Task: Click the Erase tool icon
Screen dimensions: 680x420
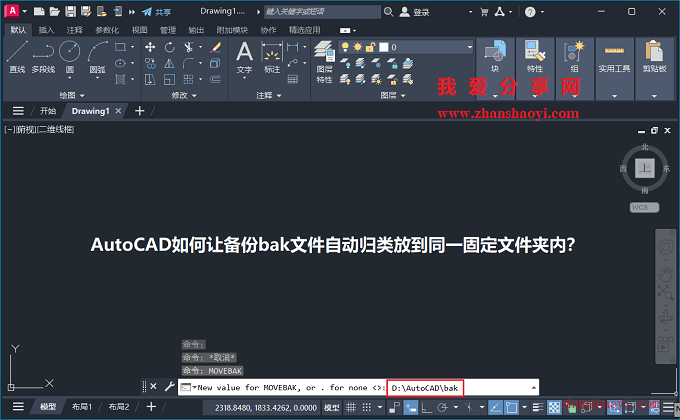Action: [x=216, y=47]
